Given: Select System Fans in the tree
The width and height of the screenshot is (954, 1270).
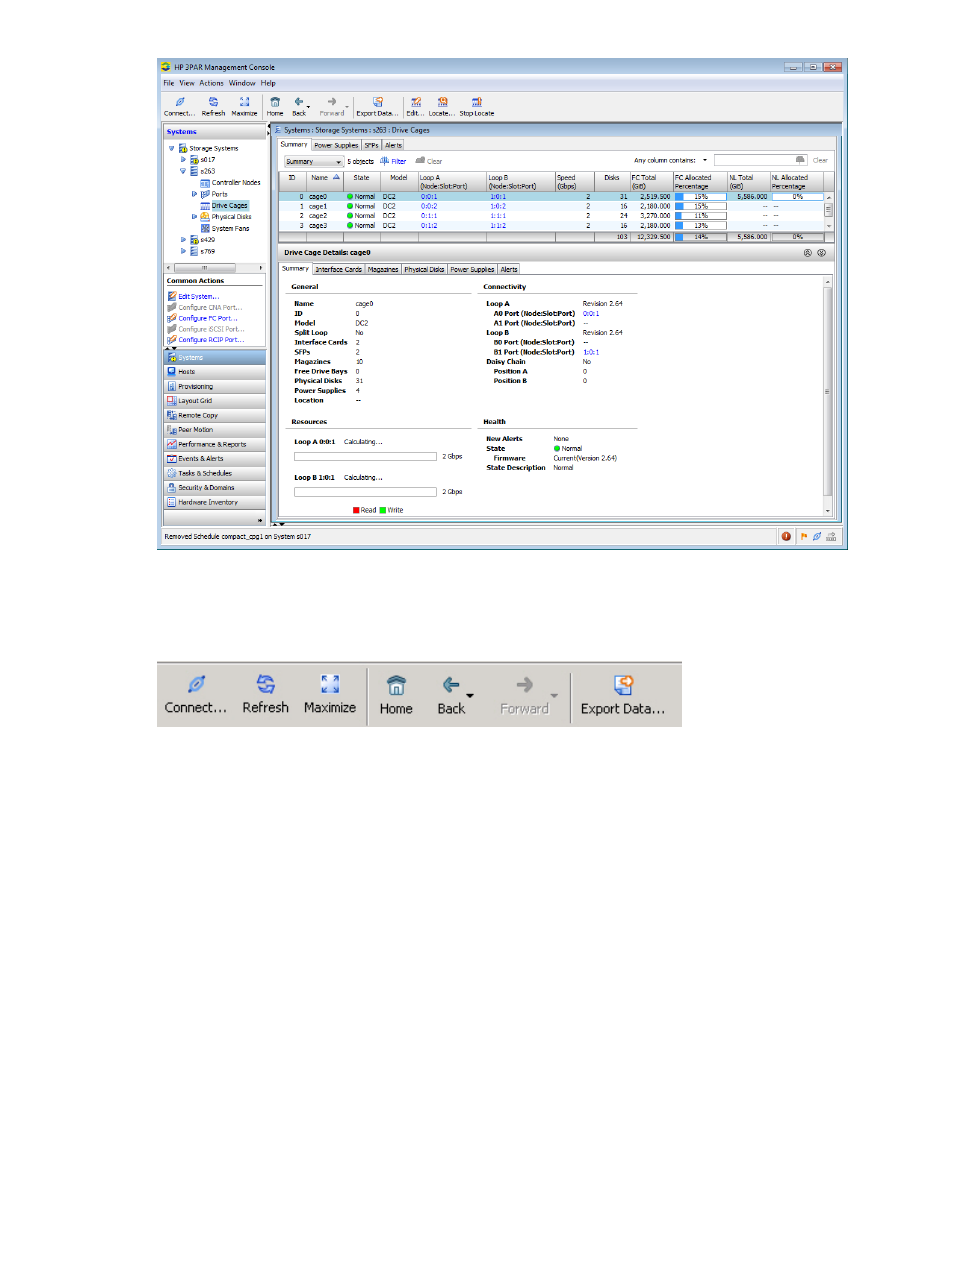Looking at the screenshot, I should [230, 228].
